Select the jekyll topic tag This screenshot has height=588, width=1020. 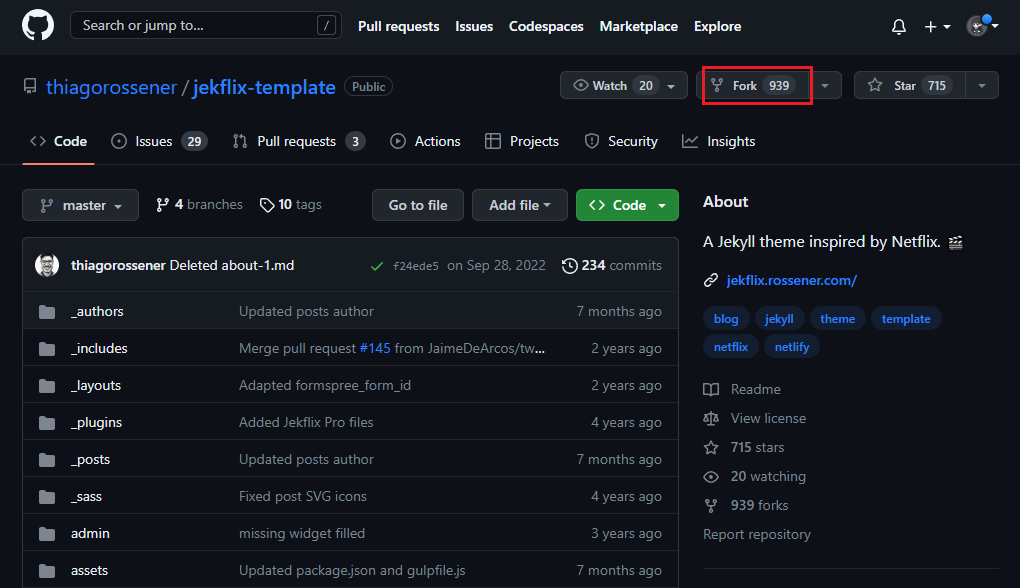[x=779, y=319]
